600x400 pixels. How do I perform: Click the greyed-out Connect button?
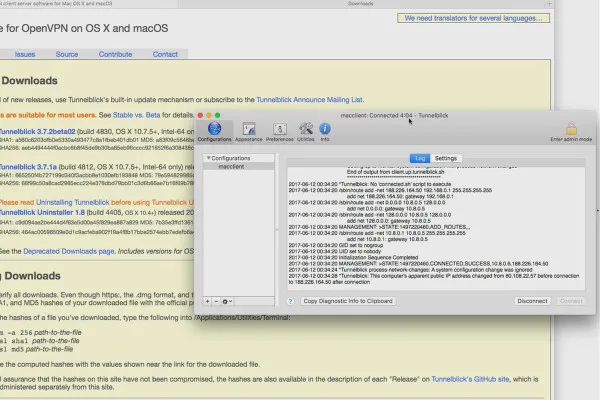pyautogui.click(x=571, y=301)
